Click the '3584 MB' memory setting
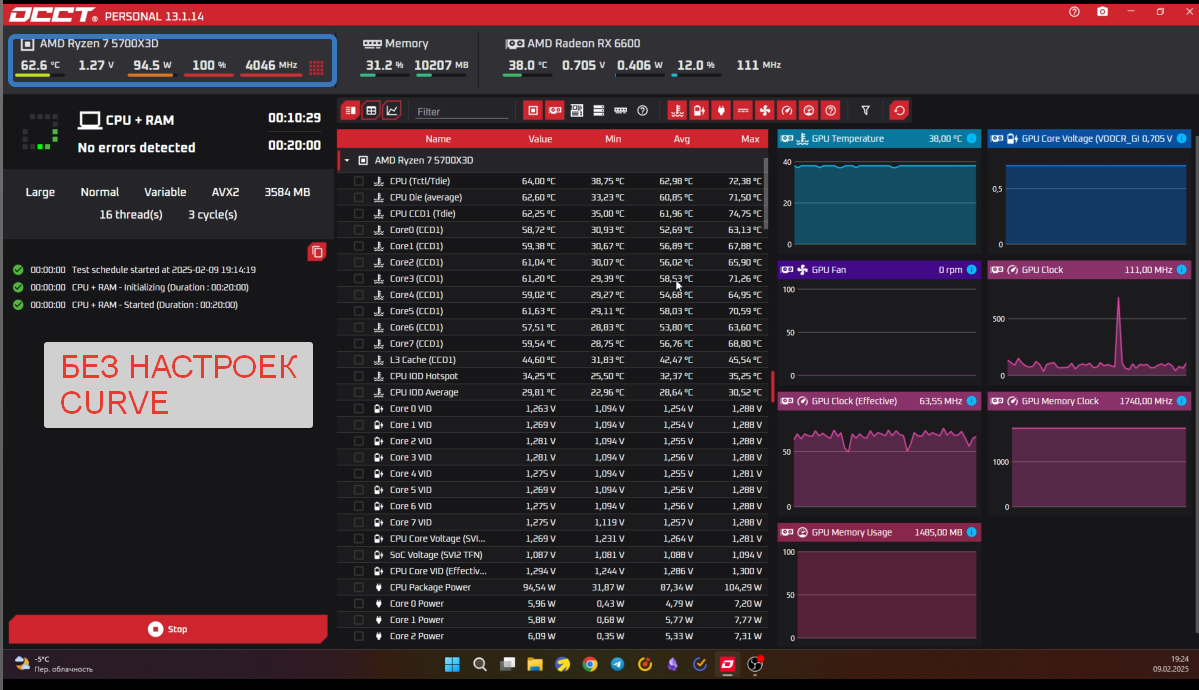This screenshot has width=1199, height=690. (287, 192)
